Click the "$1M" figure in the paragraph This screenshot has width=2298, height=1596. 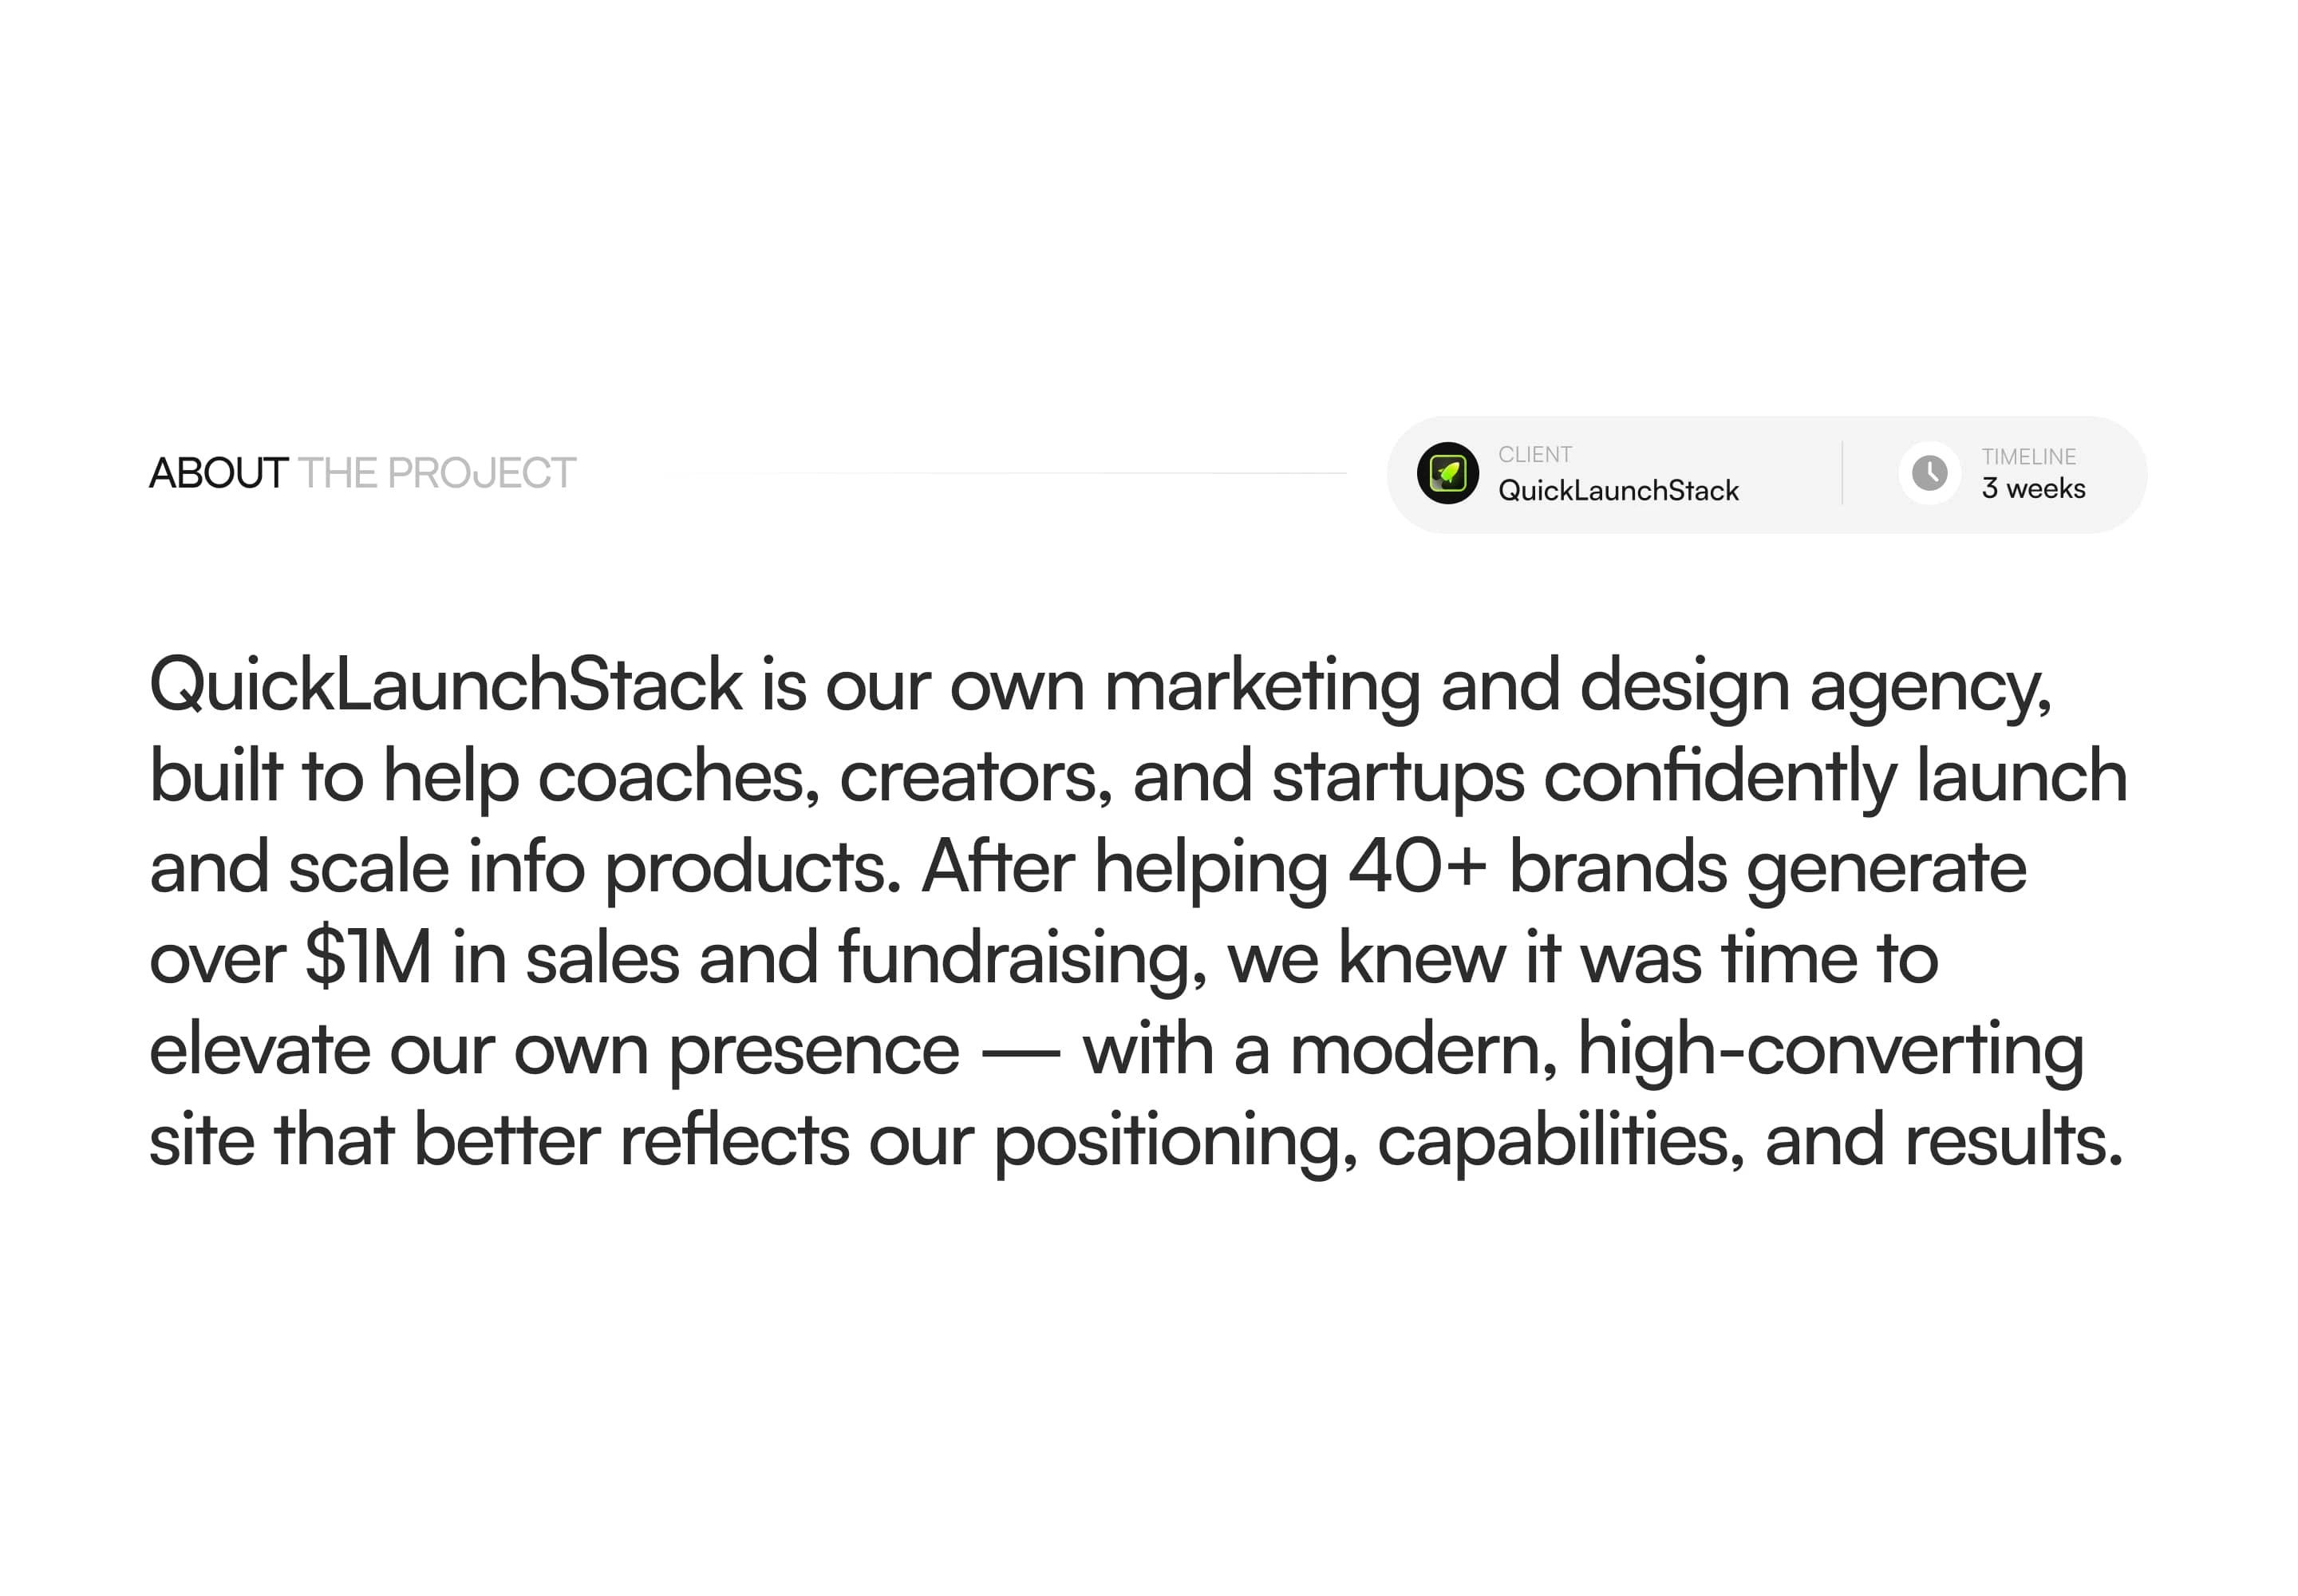click(368, 958)
